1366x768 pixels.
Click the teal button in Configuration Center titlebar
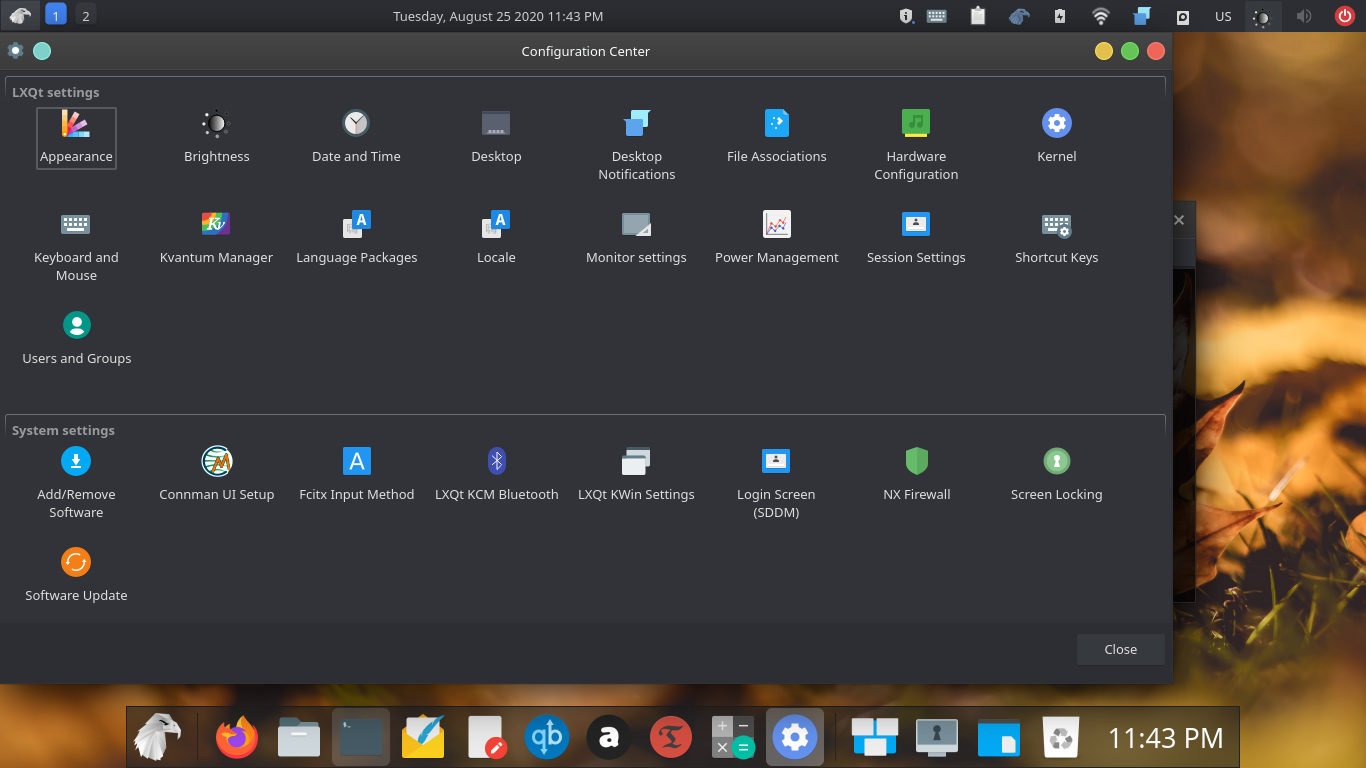(x=42, y=51)
